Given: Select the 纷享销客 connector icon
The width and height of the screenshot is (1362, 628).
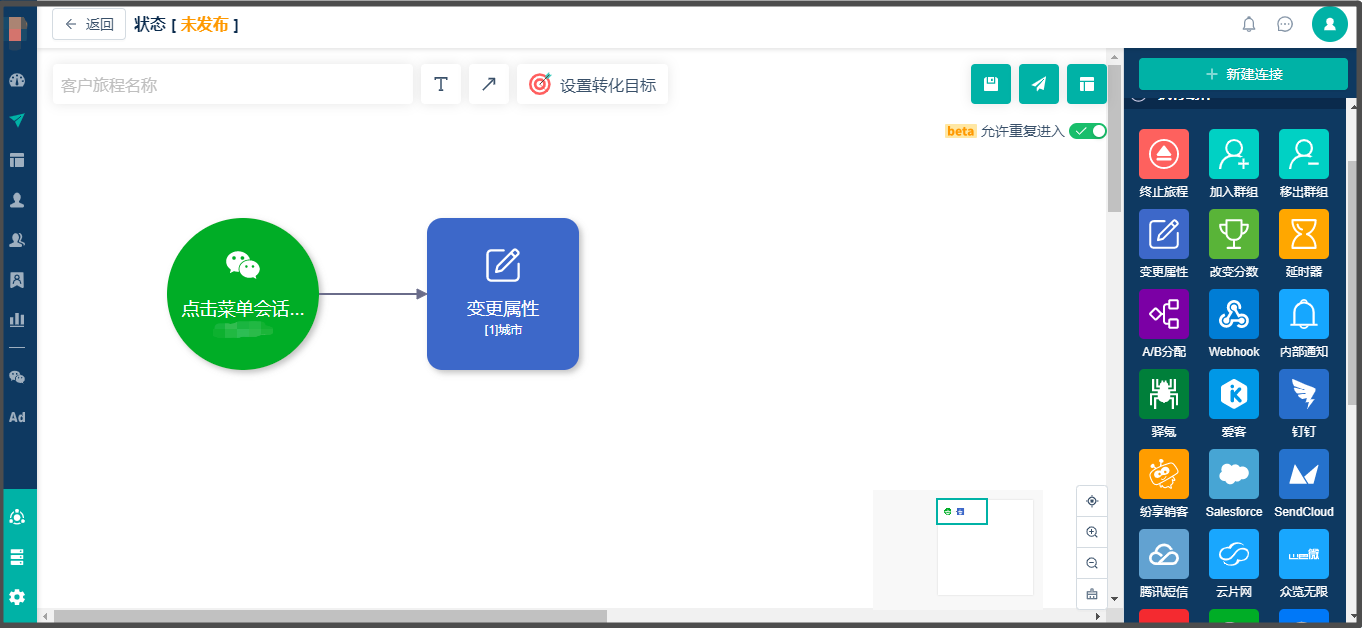Looking at the screenshot, I should 1164,474.
